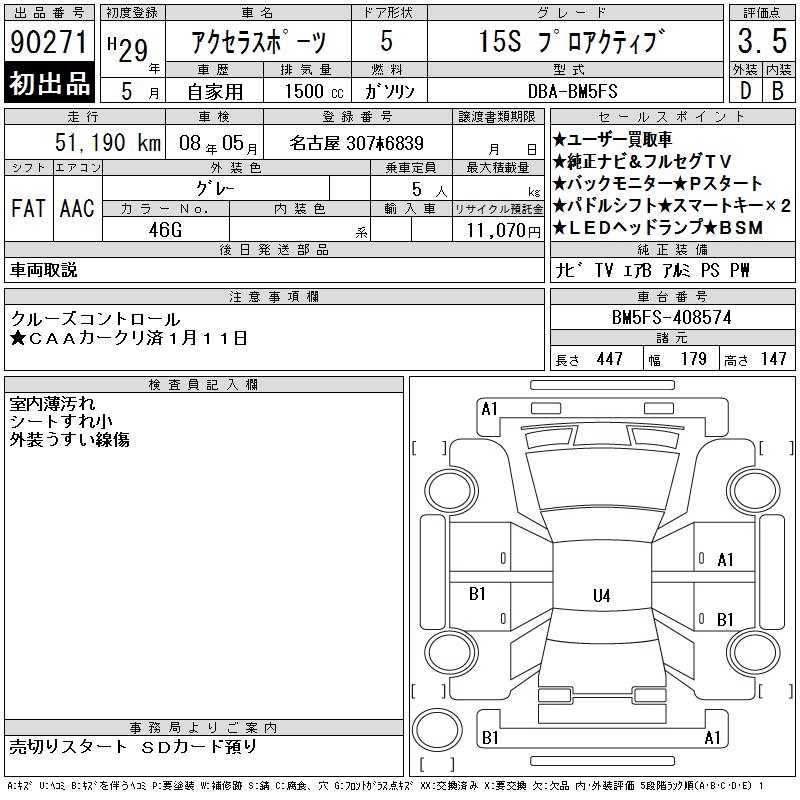The image size is (800, 800).
Task: Click inspector note 外装うすい線傷
Action: [69, 439]
